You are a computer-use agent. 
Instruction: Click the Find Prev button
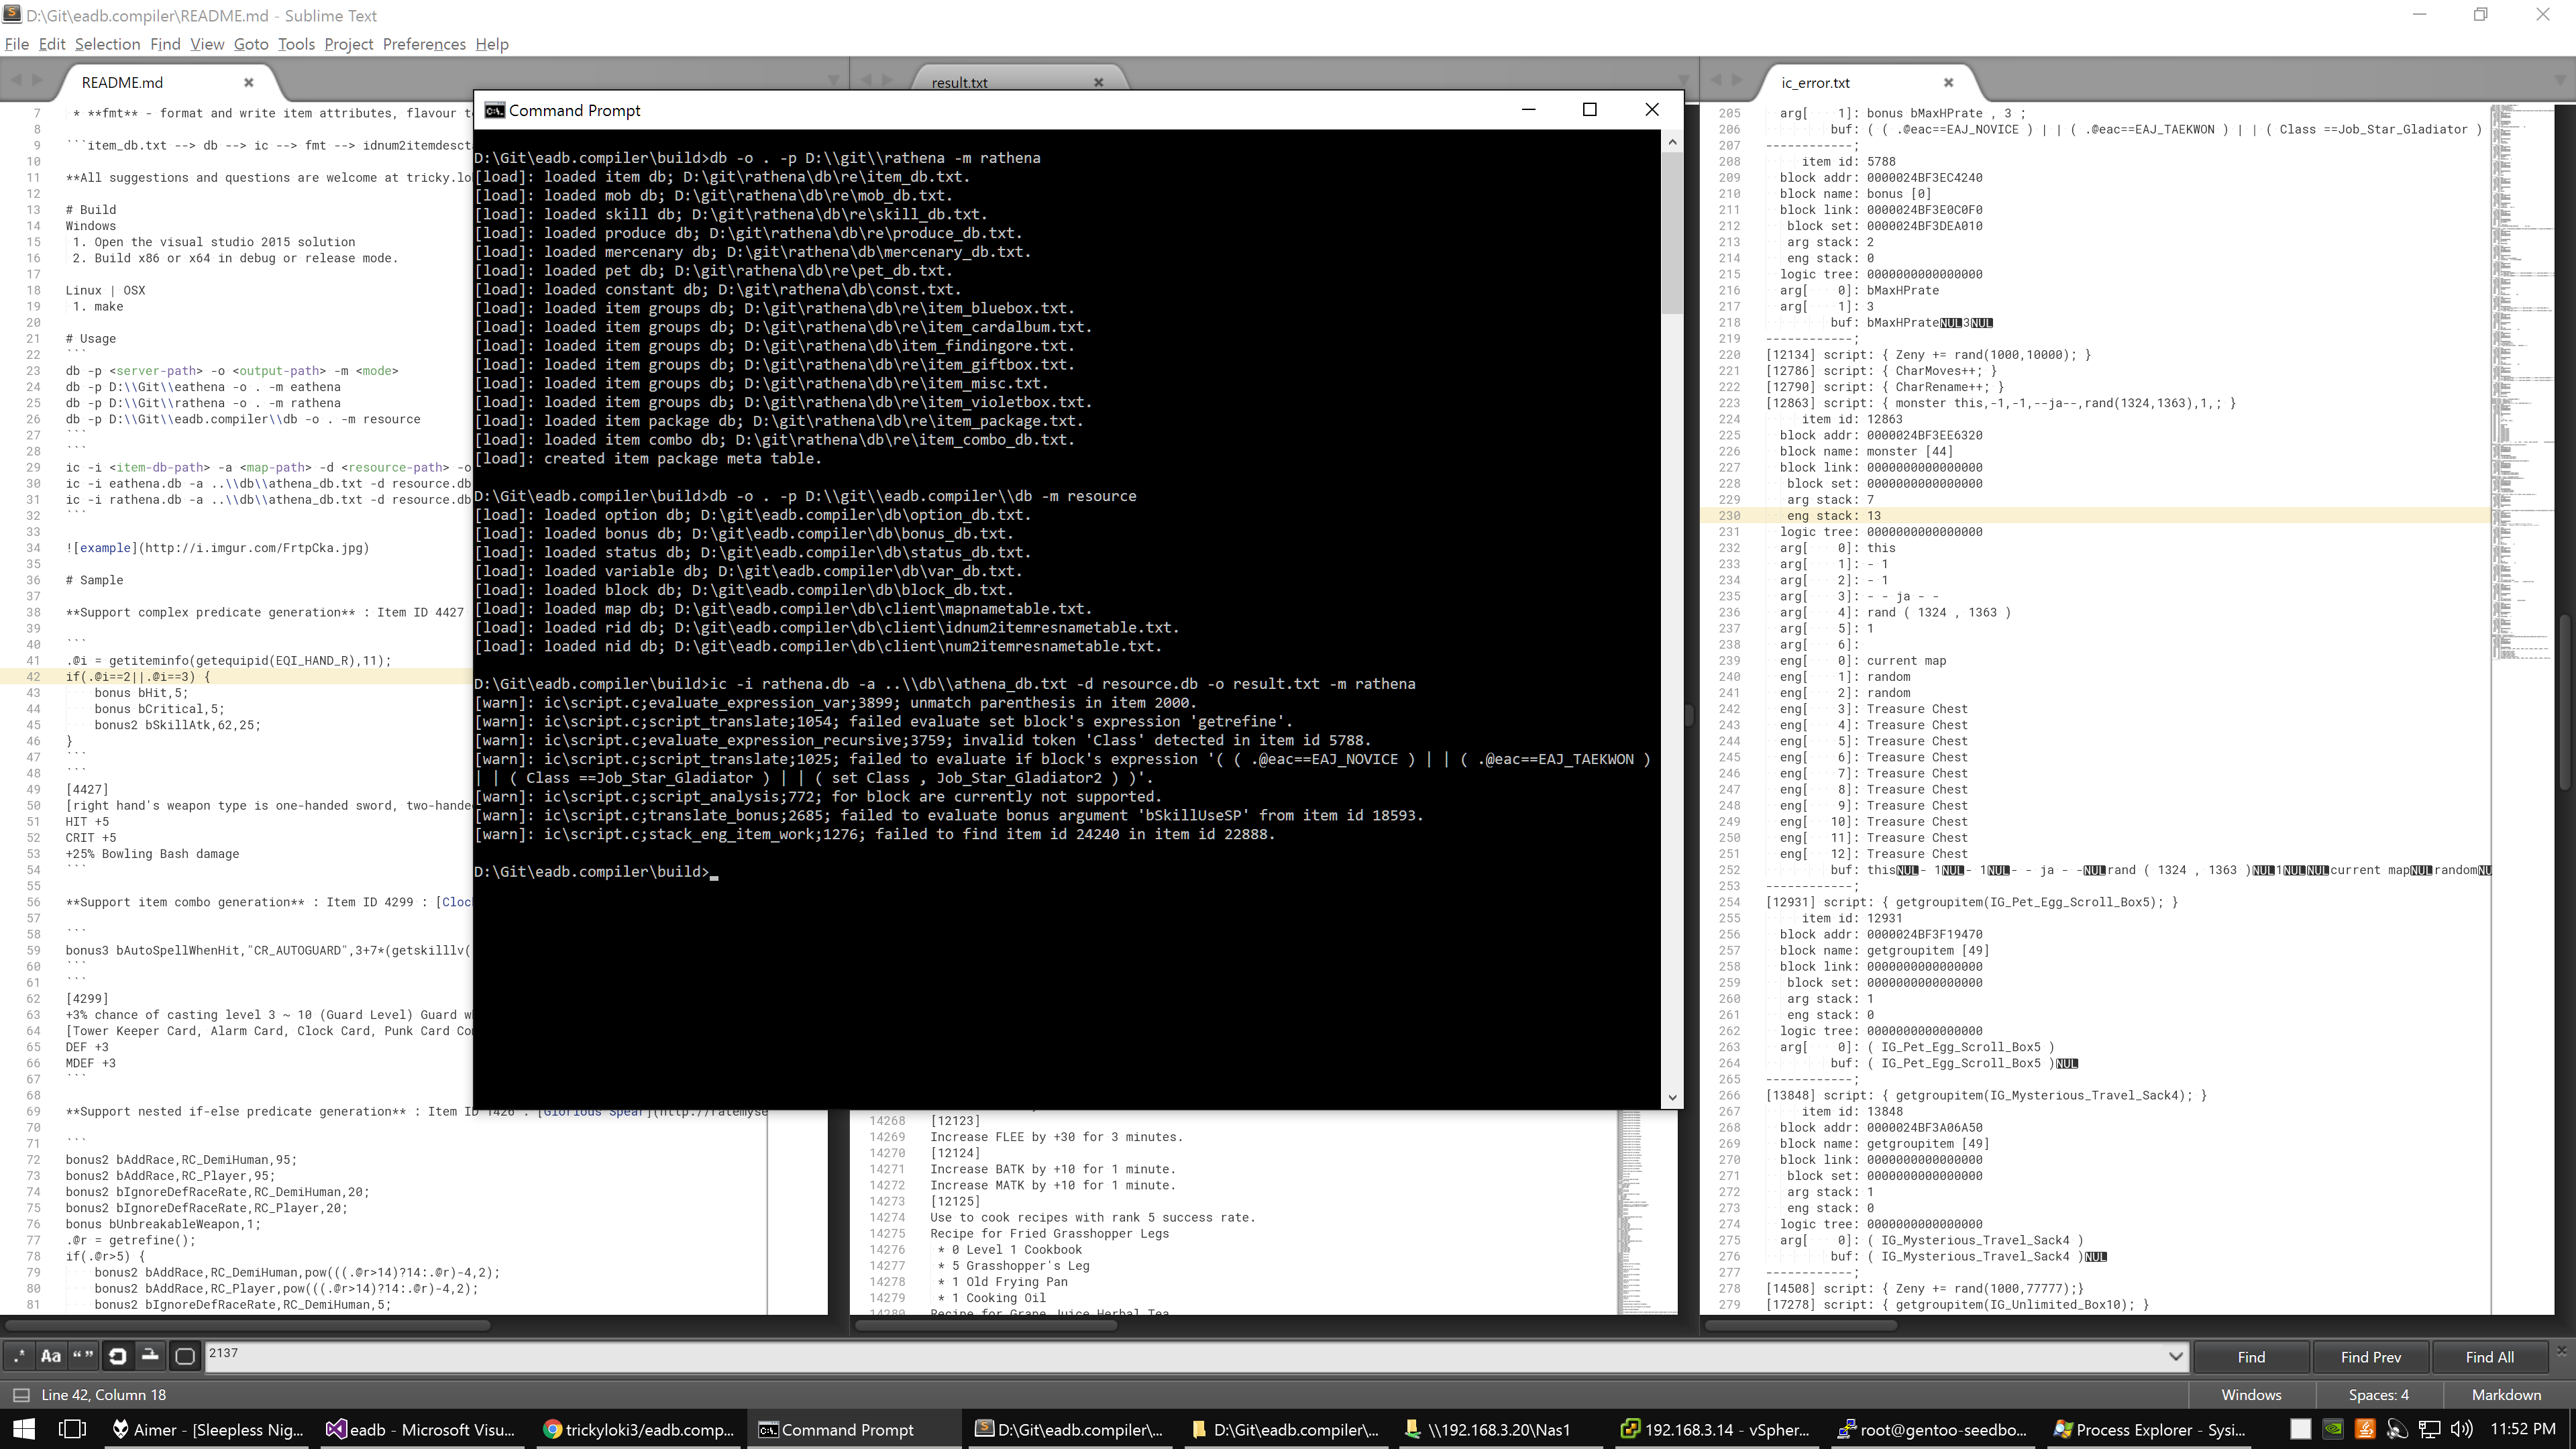(x=2370, y=1357)
